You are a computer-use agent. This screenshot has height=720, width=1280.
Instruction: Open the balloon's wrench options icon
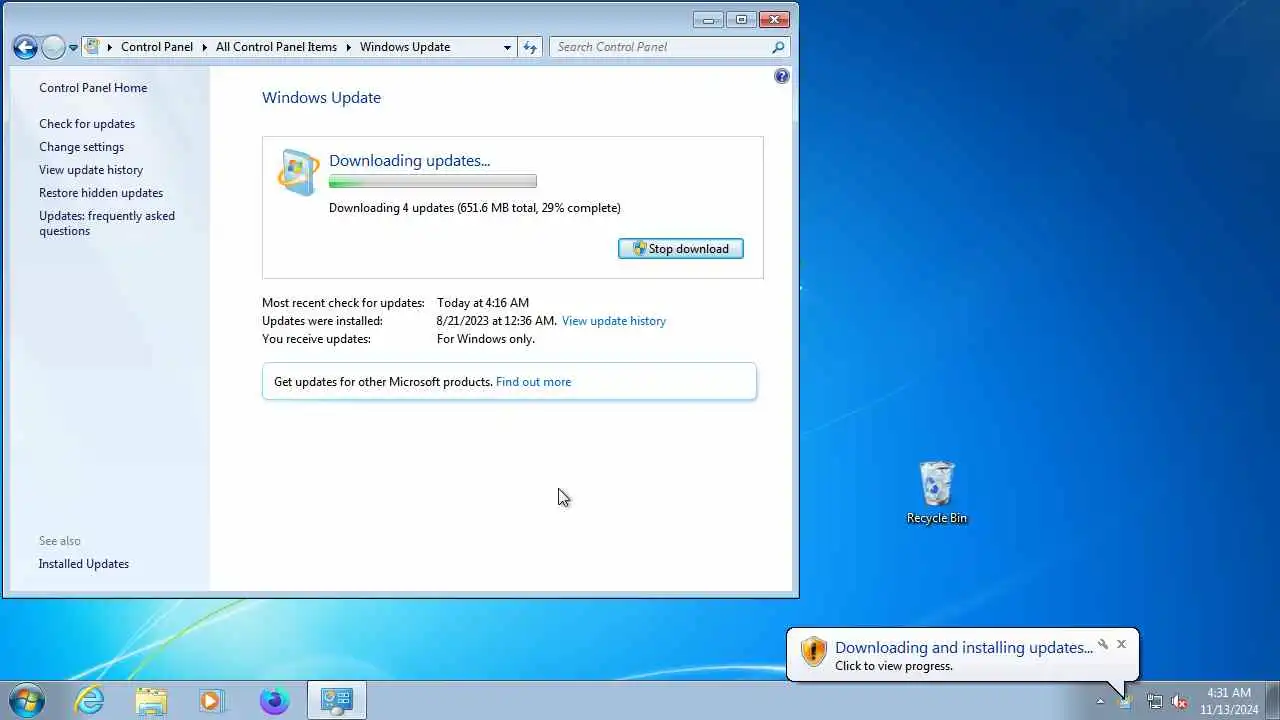coord(1103,645)
